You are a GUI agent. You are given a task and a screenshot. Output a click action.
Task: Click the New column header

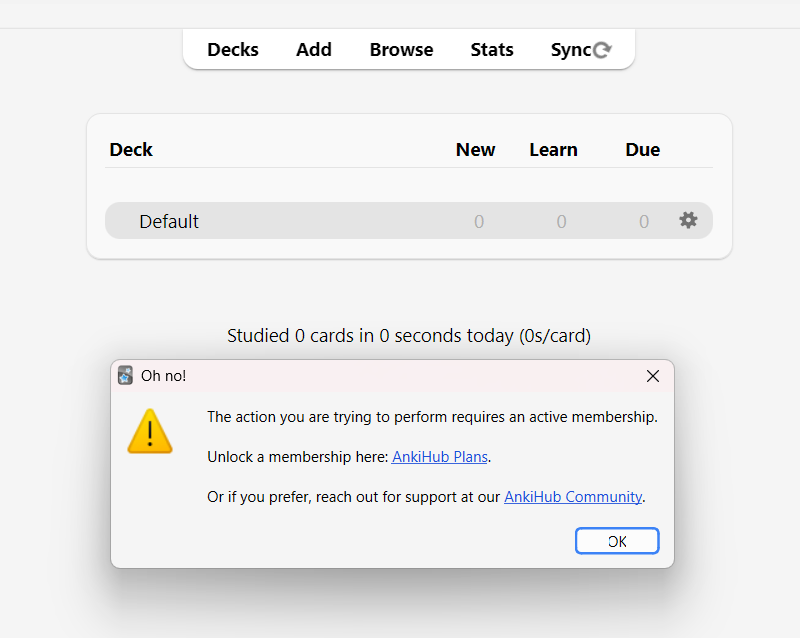coord(475,150)
